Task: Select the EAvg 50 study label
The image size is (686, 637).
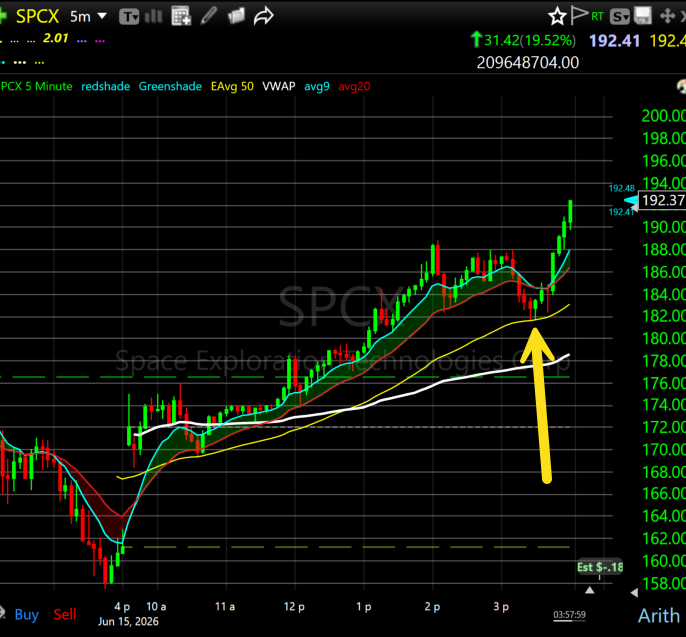Action: coord(232,86)
